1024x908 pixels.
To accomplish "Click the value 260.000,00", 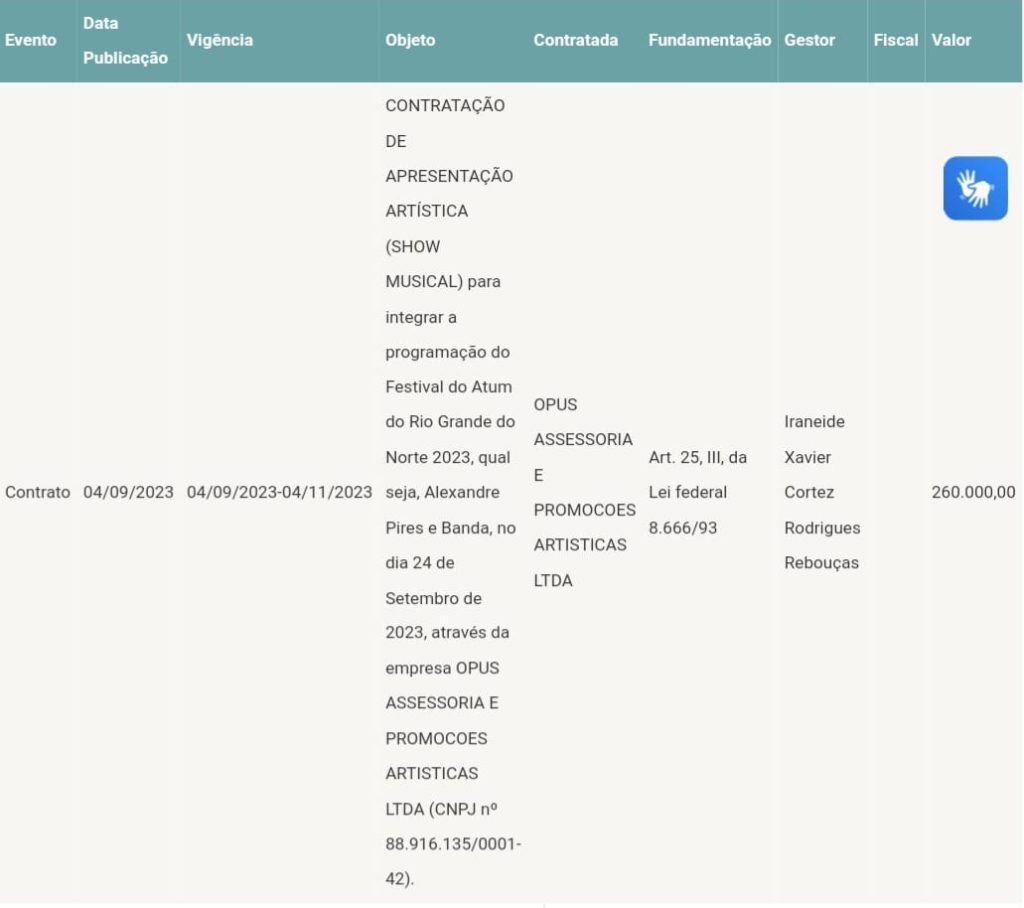I will (x=974, y=492).
